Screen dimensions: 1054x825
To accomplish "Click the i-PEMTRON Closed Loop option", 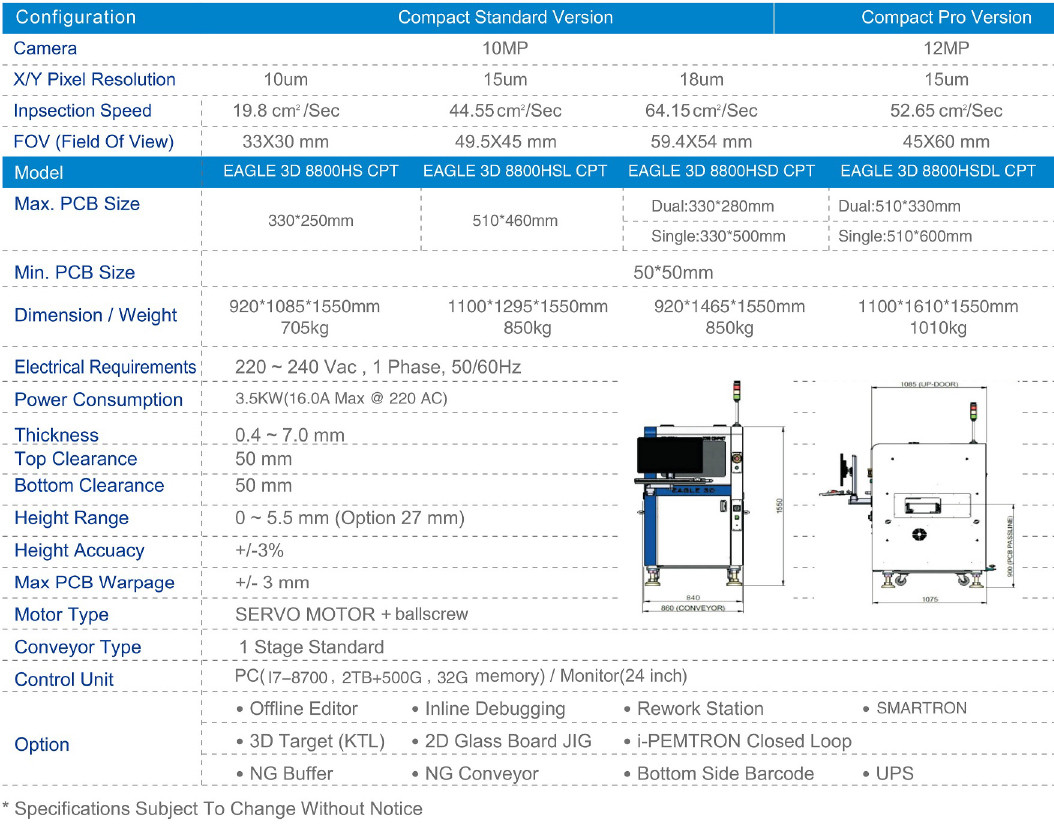I will [738, 741].
